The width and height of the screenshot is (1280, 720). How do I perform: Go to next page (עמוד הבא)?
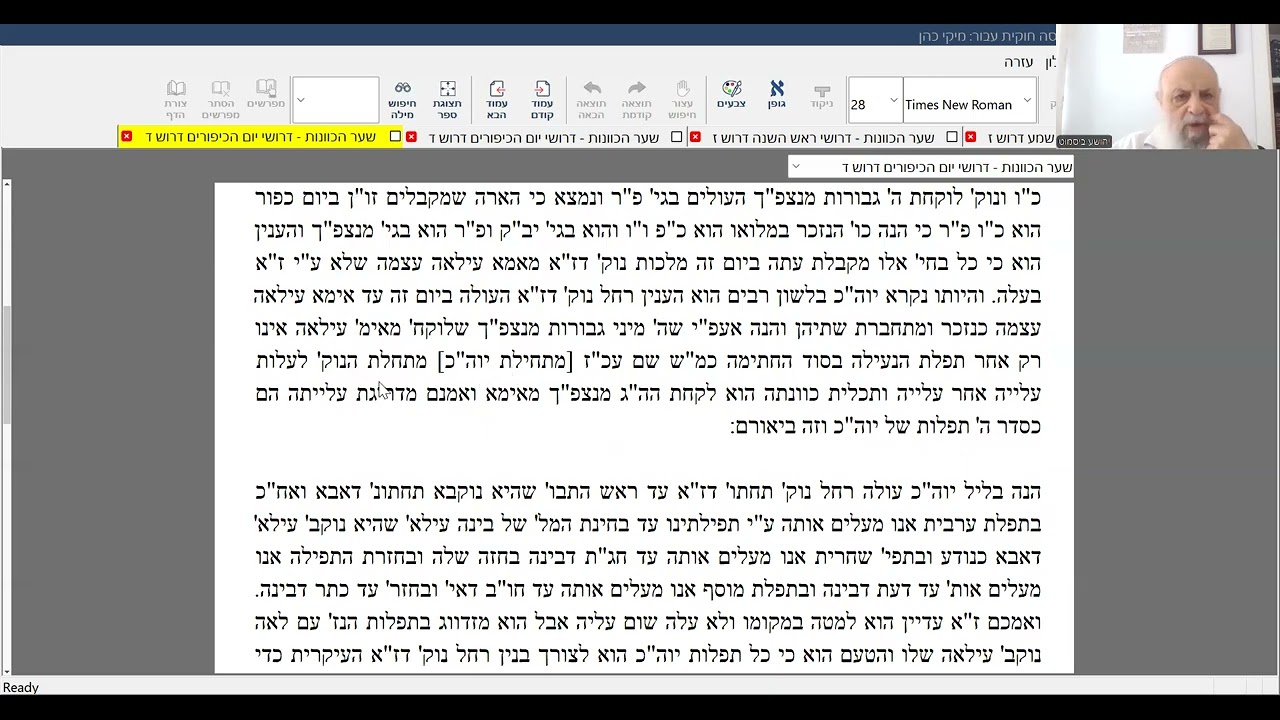click(497, 100)
